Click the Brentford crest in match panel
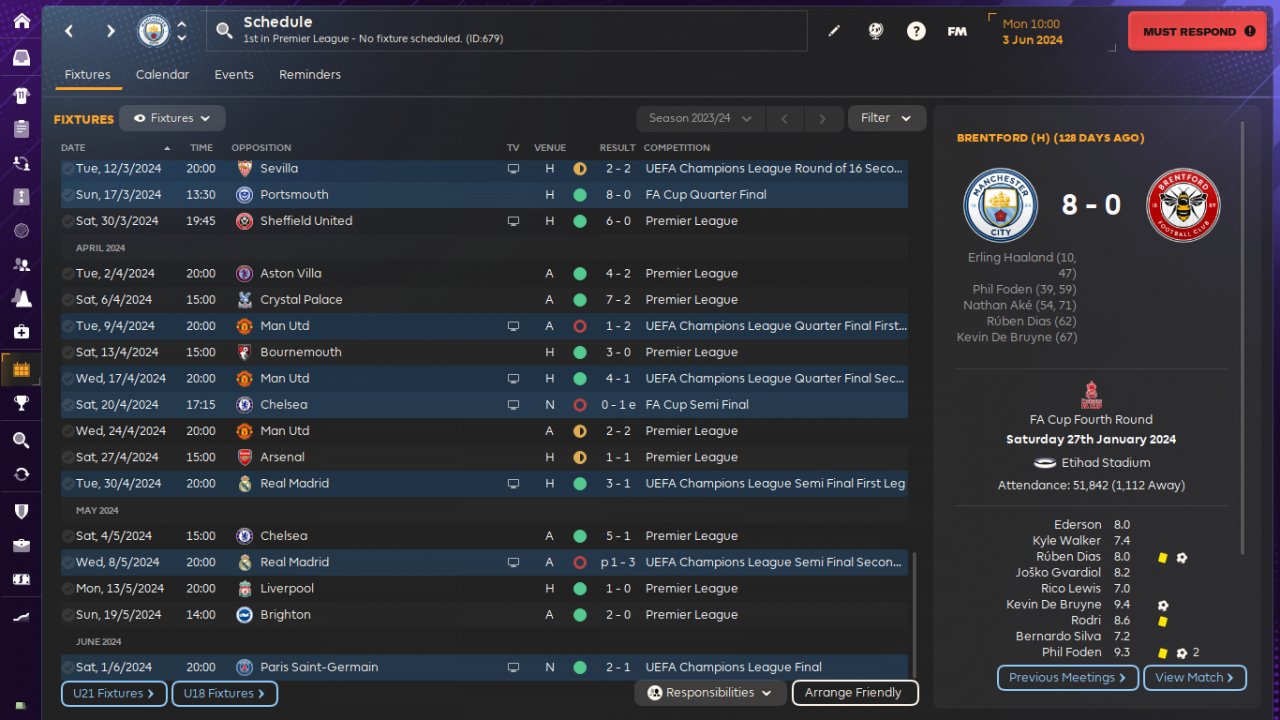 [1184, 205]
